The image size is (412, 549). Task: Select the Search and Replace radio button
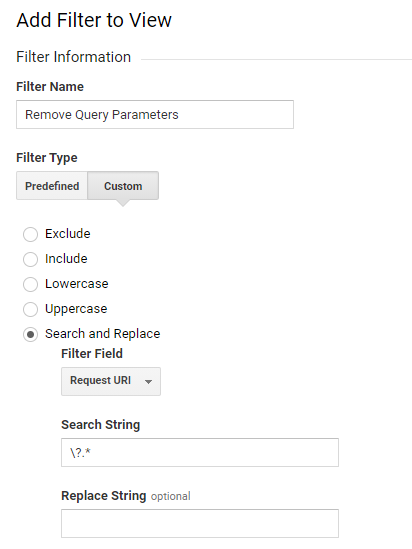(30, 334)
